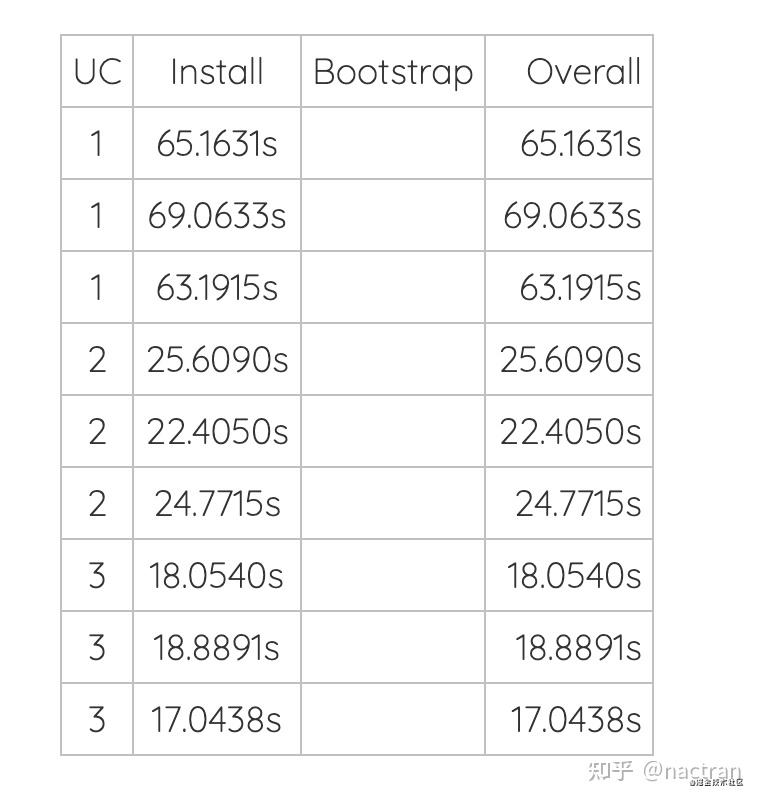Select the Install cell reading 22.4050s
This screenshot has height=802, width=760.
tap(217, 432)
